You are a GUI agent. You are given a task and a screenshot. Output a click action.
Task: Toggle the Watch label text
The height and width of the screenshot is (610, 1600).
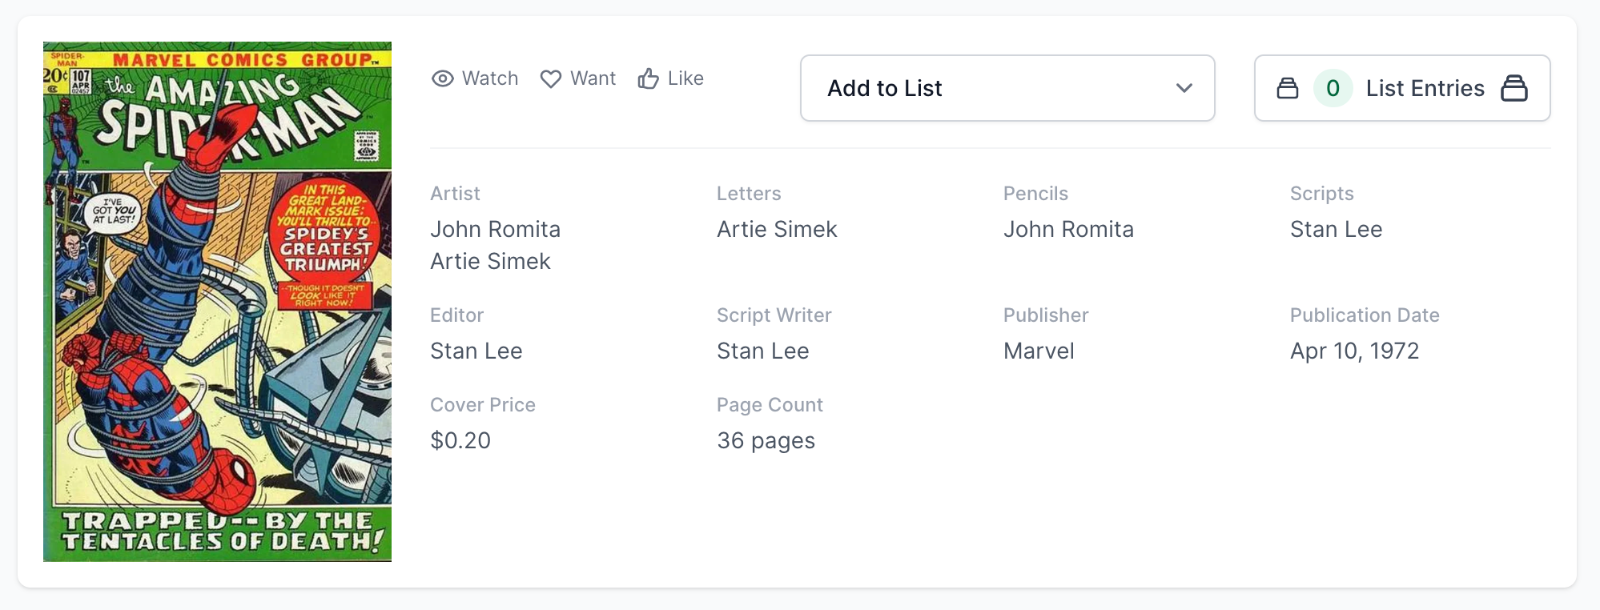[490, 79]
